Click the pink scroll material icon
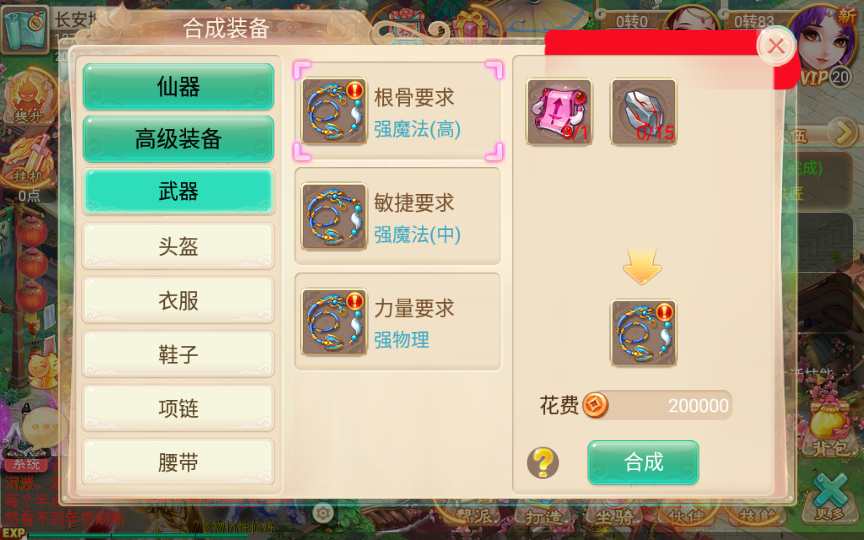Image resolution: width=864 pixels, height=540 pixels. point(559,112)
